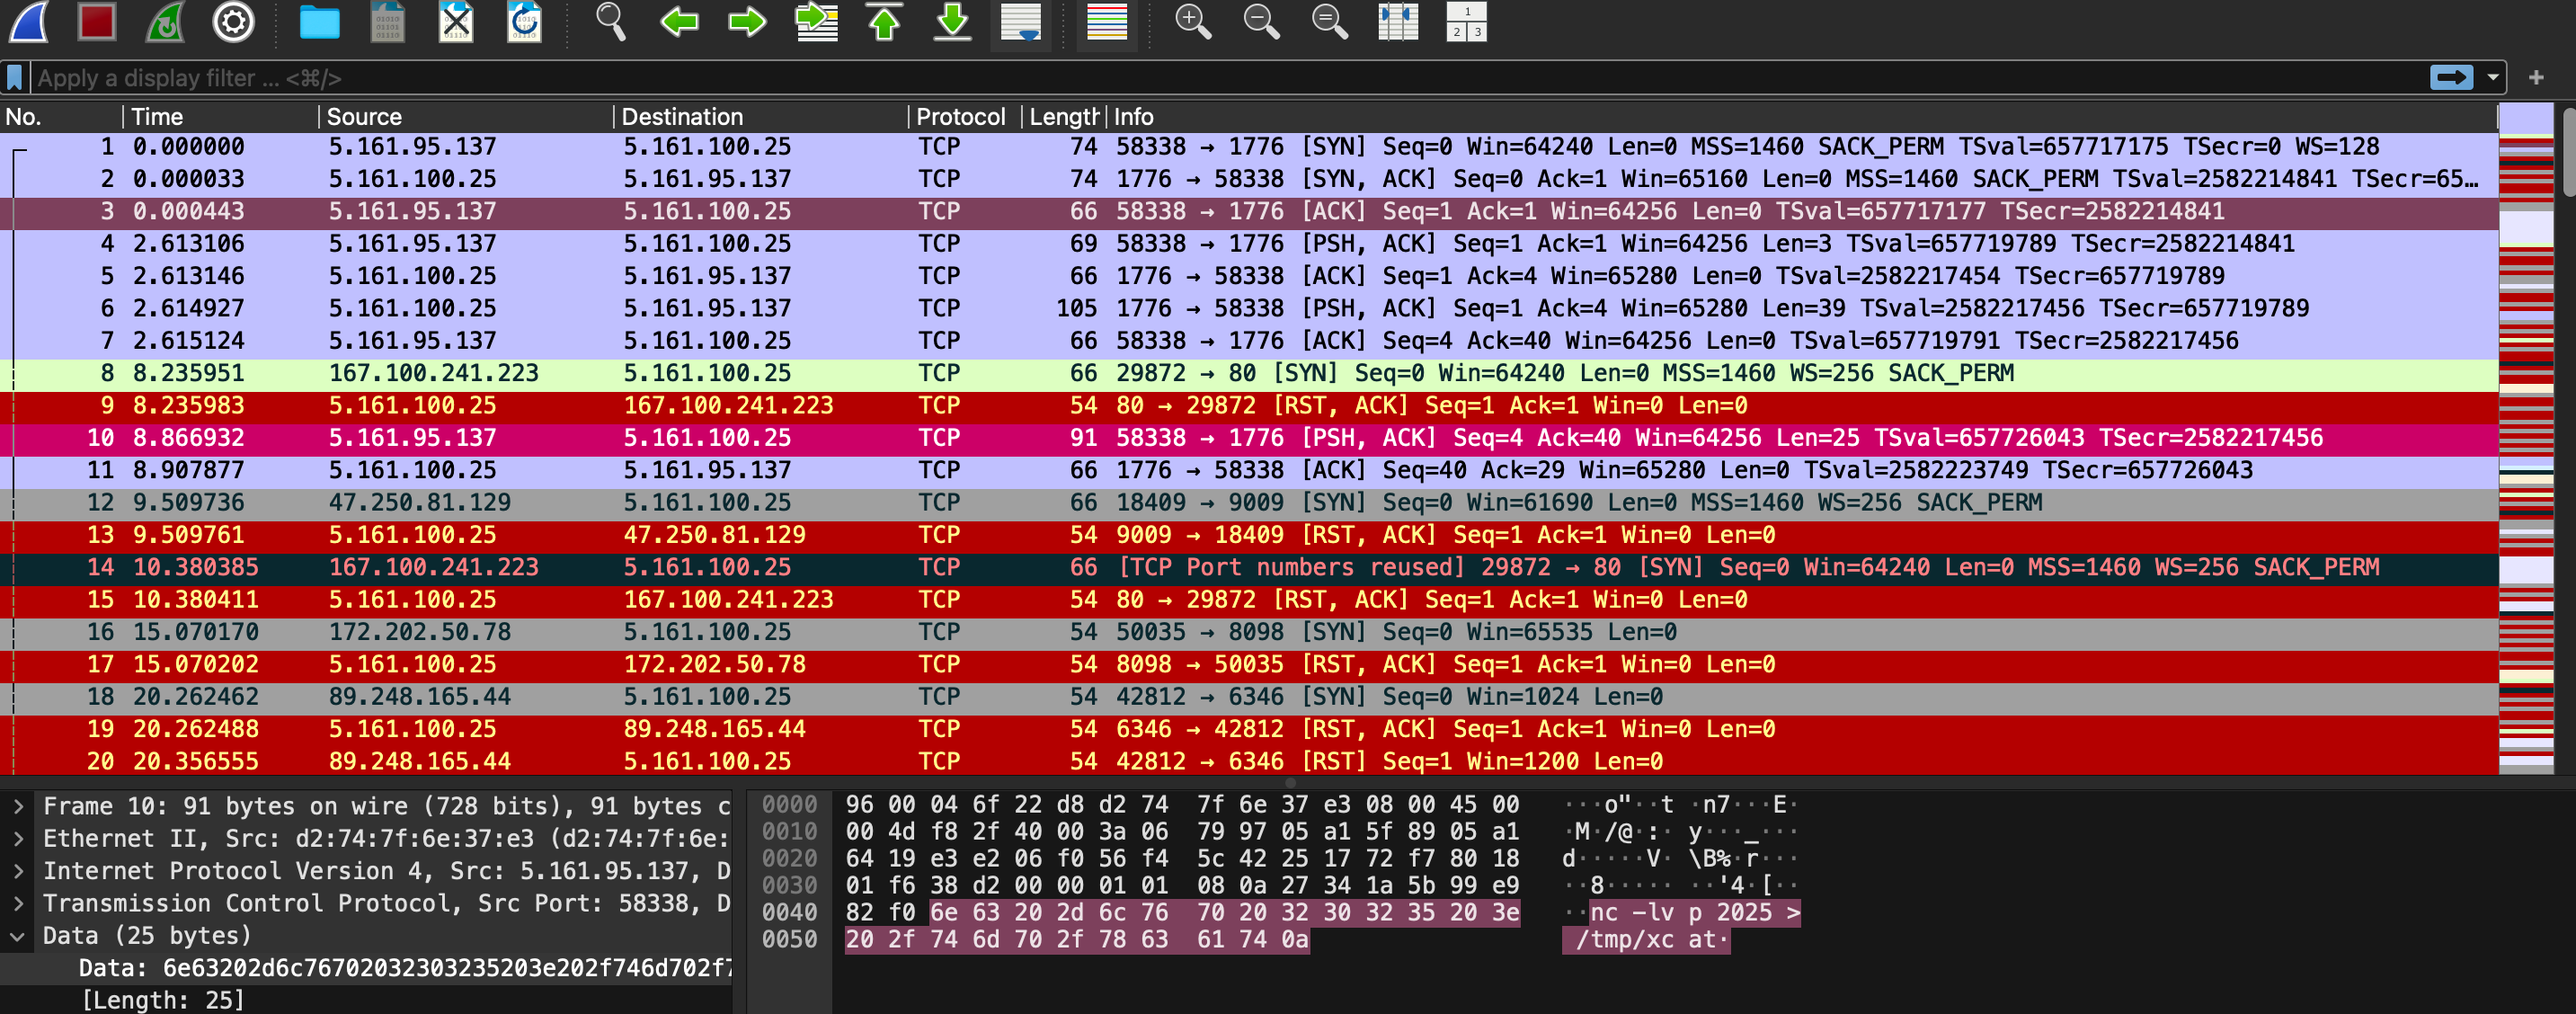Sort by the Source column header
The image size is (2576, 1014).
click(466, 117)
